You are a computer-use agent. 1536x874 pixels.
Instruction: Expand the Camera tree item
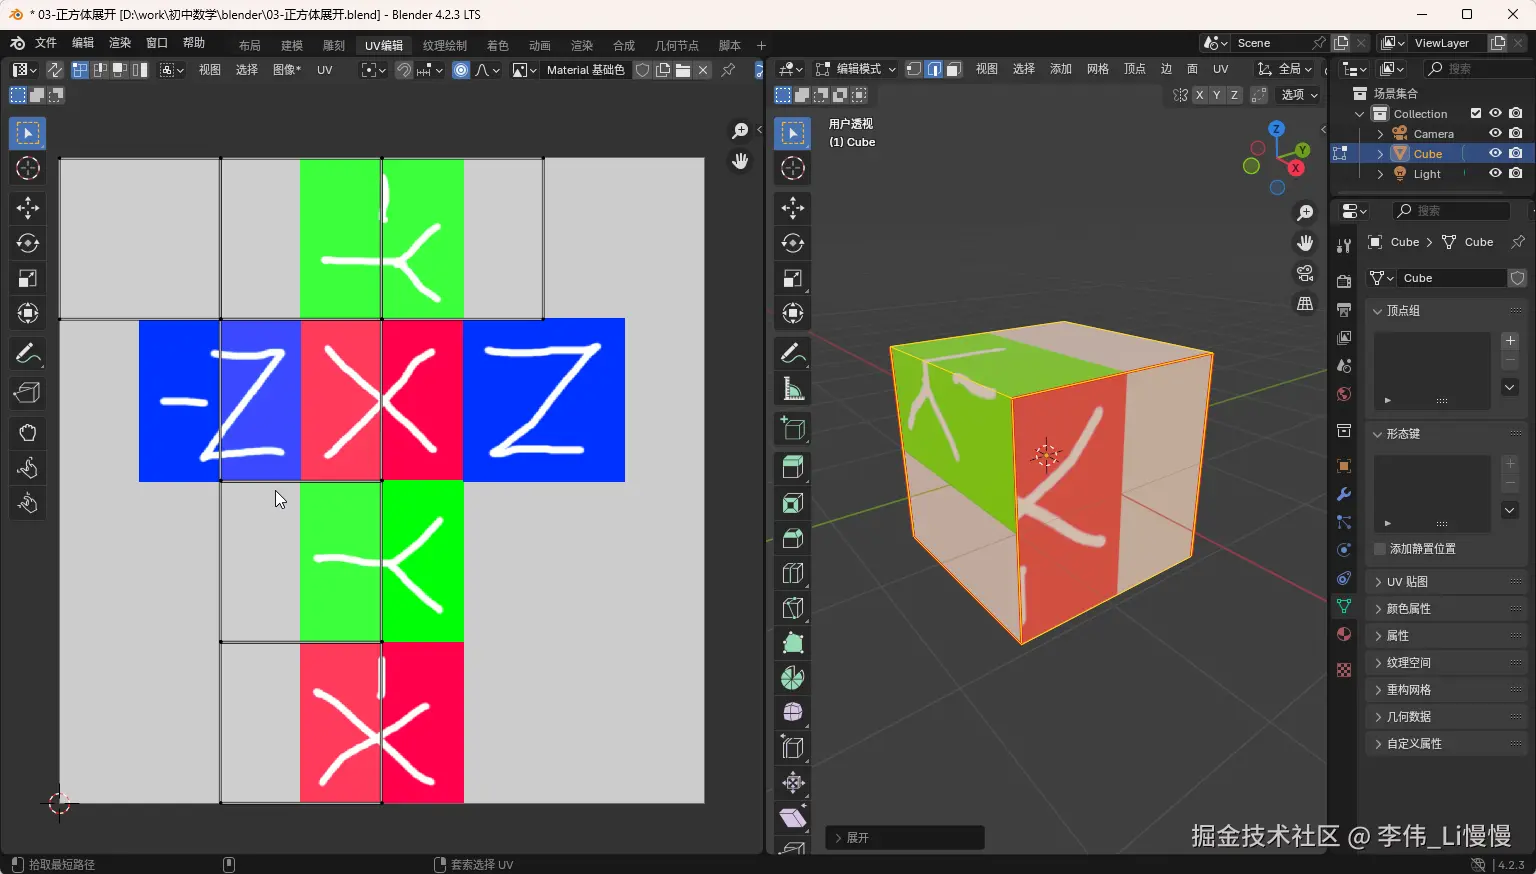point(1380,134)
